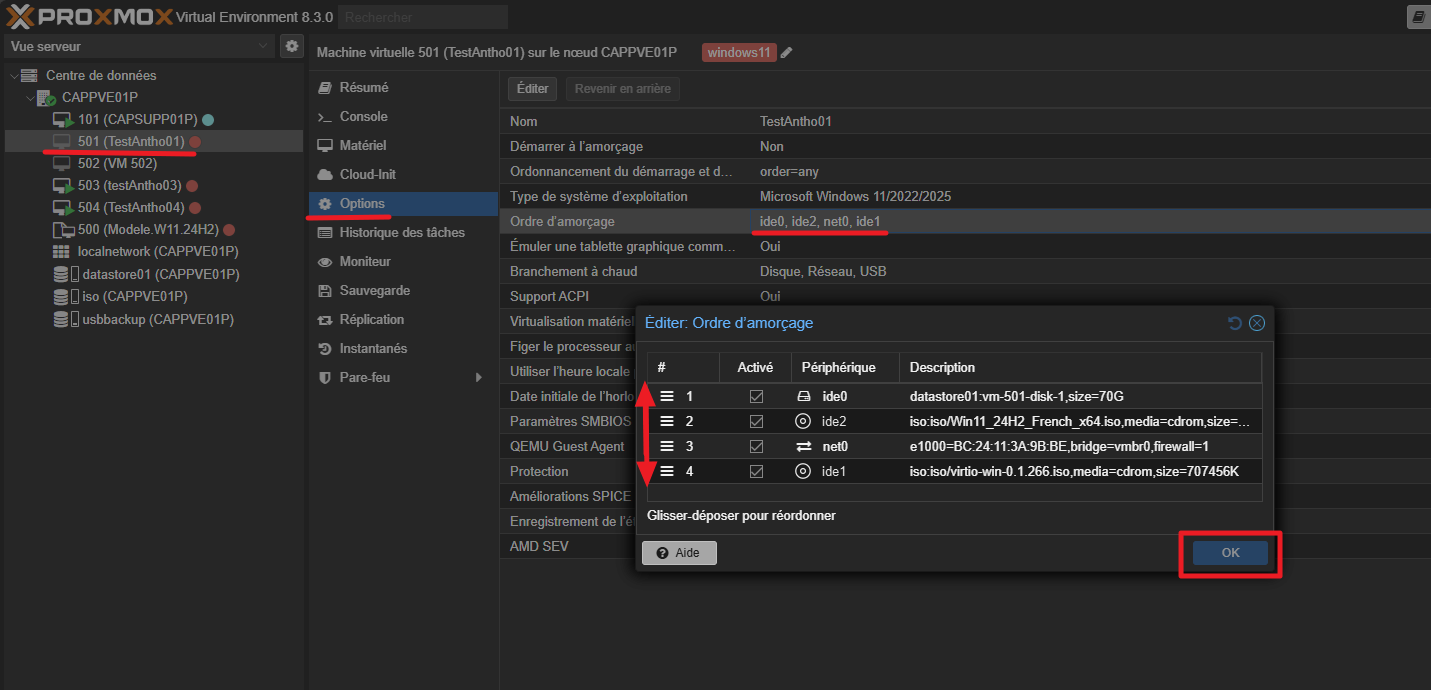The image size is (1431, 690).
Task: Click the datacenter icon in the tree
Action: click(x=29, y=75)
